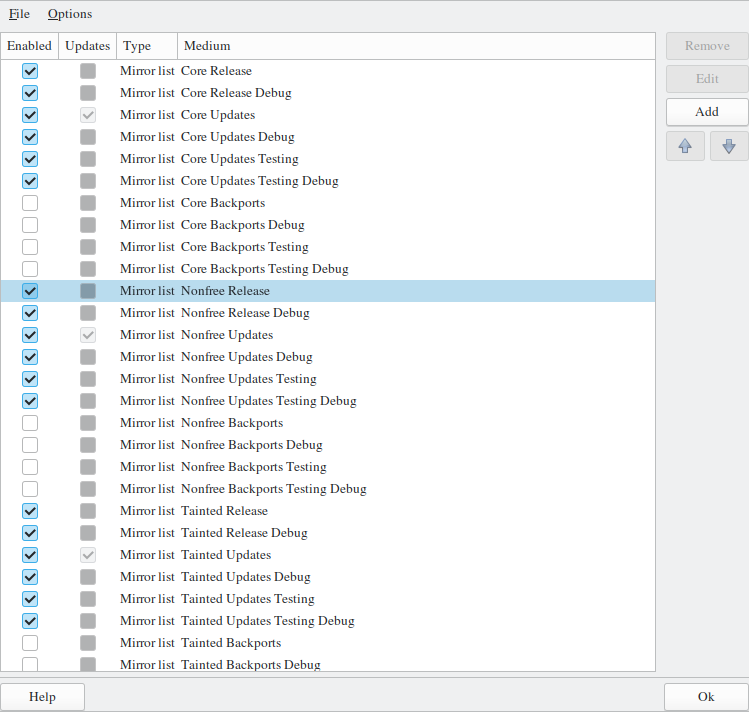This screenshot has height=712, width=749.
Task: Uncheck Enabled for Nonfree Release
Action: (x=30, y=291)
